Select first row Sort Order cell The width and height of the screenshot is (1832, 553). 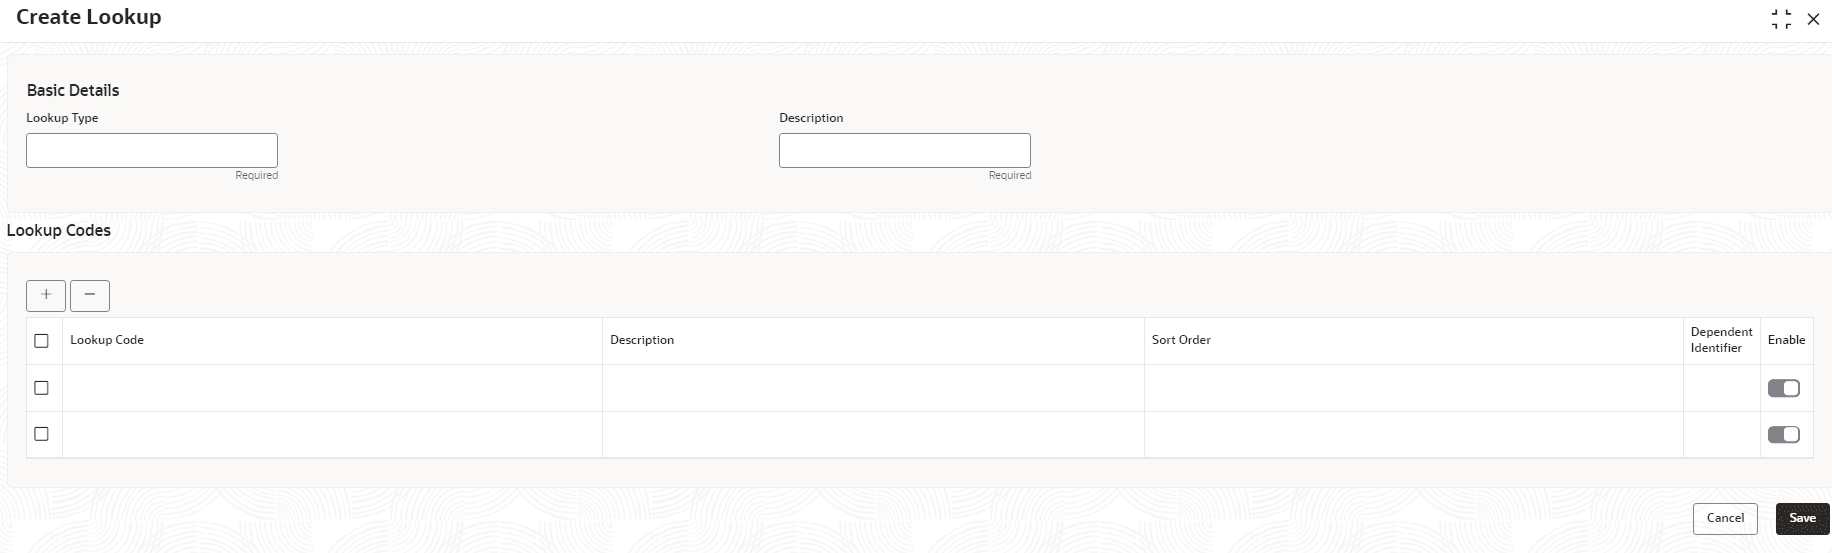pyautogui.click(x=1414, y=388)
